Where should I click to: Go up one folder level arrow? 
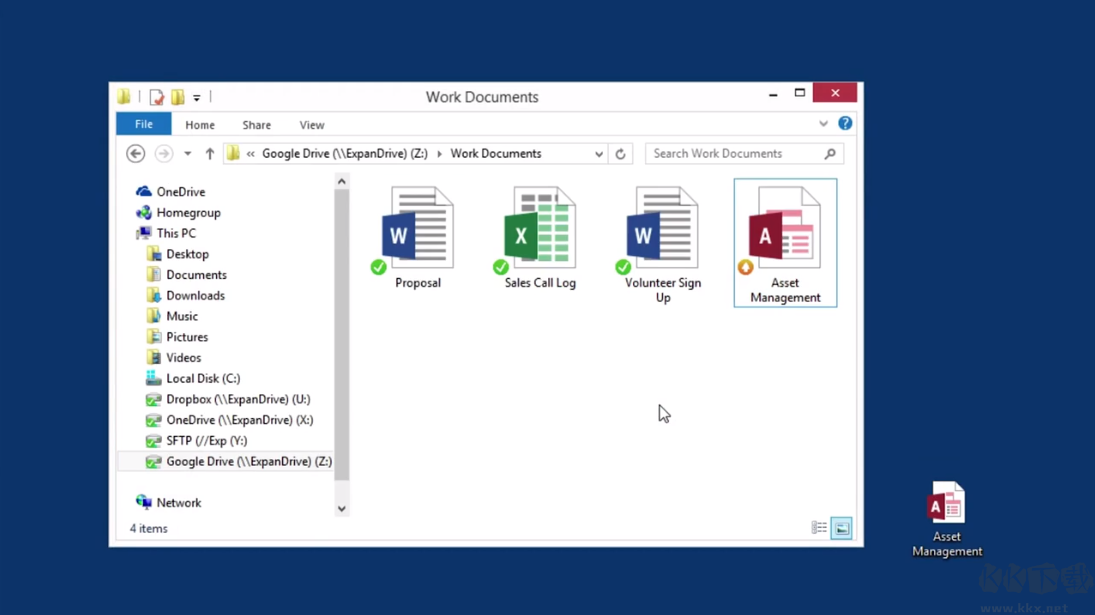point(210,154)
